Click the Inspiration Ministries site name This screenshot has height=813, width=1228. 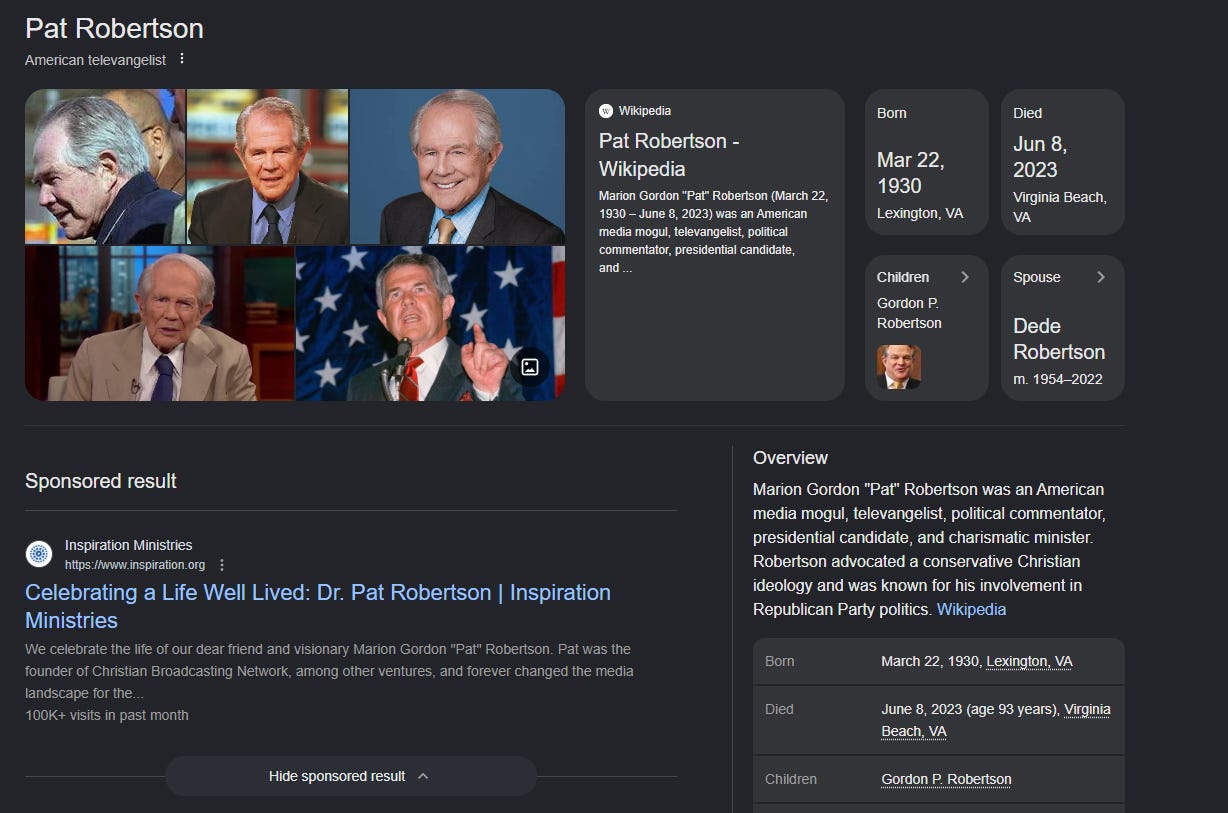[x=128, y=545]
